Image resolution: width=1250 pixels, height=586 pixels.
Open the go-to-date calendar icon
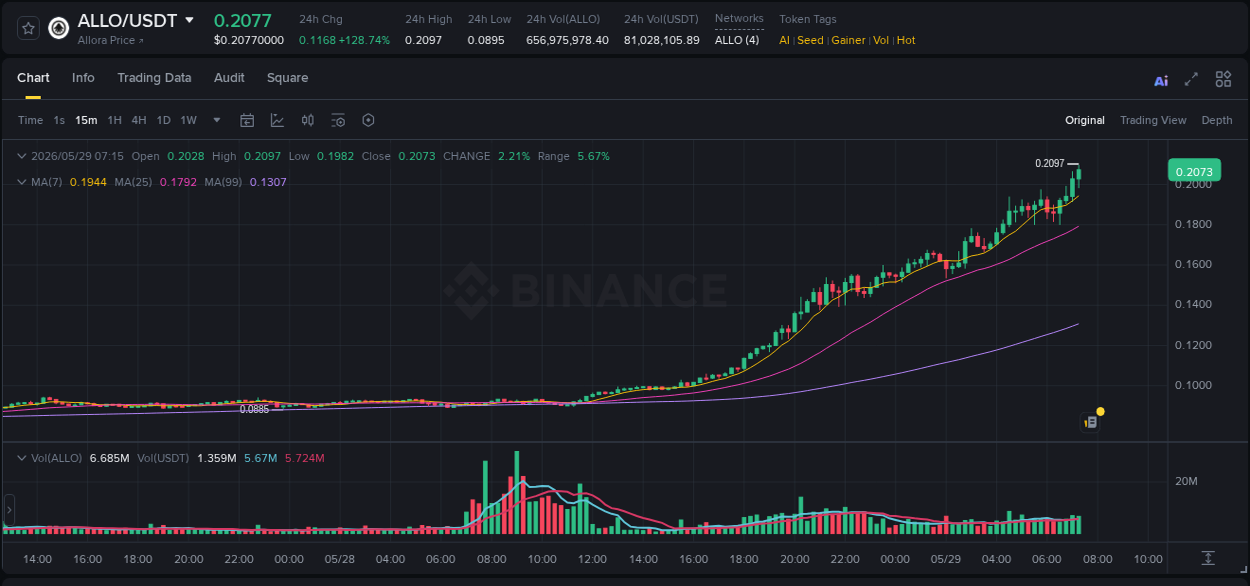pos(247,120)
